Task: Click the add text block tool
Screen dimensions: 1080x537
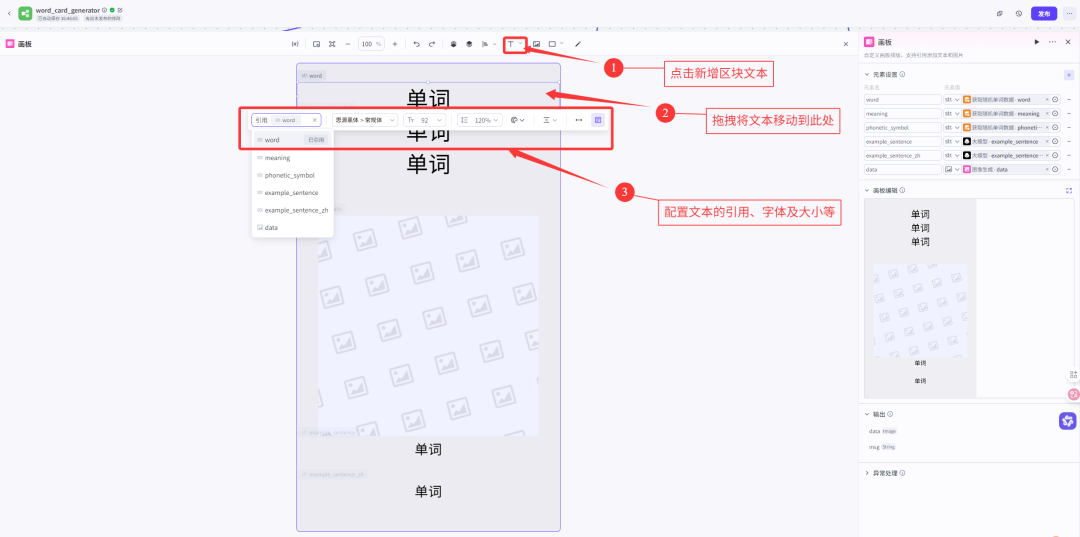Action: 511,44
